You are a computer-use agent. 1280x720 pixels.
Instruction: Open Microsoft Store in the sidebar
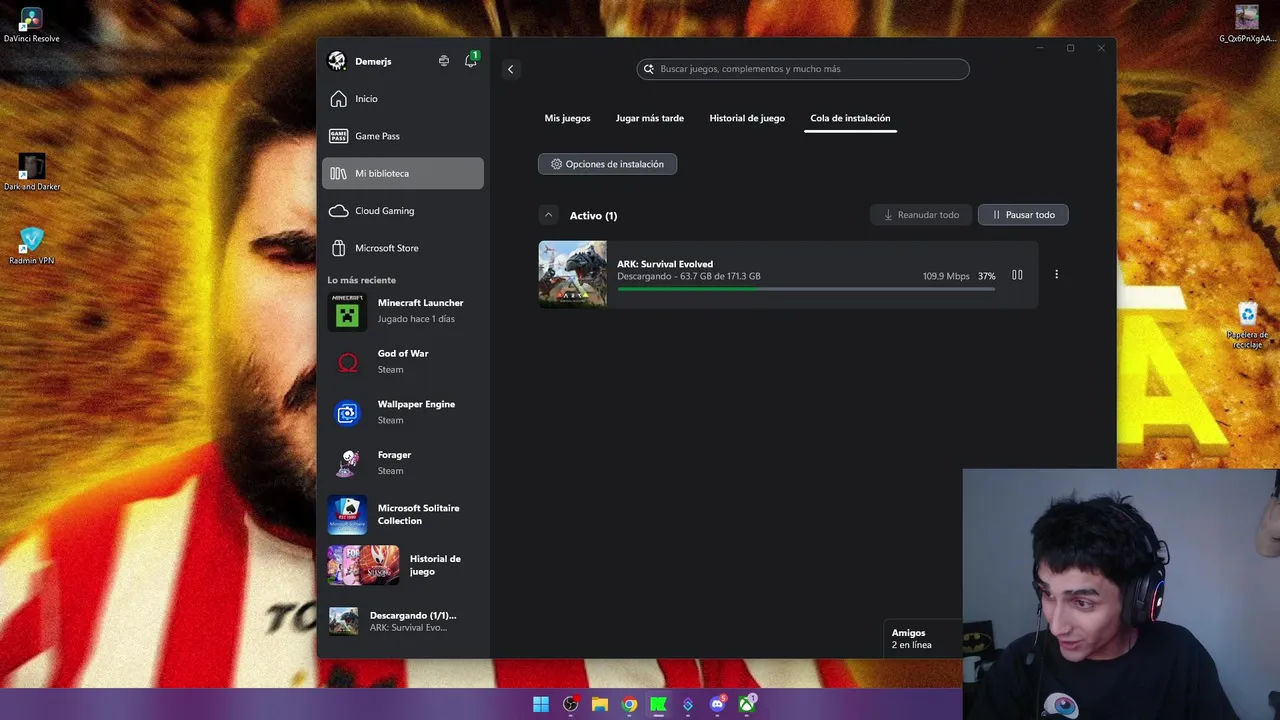[403, 248]
